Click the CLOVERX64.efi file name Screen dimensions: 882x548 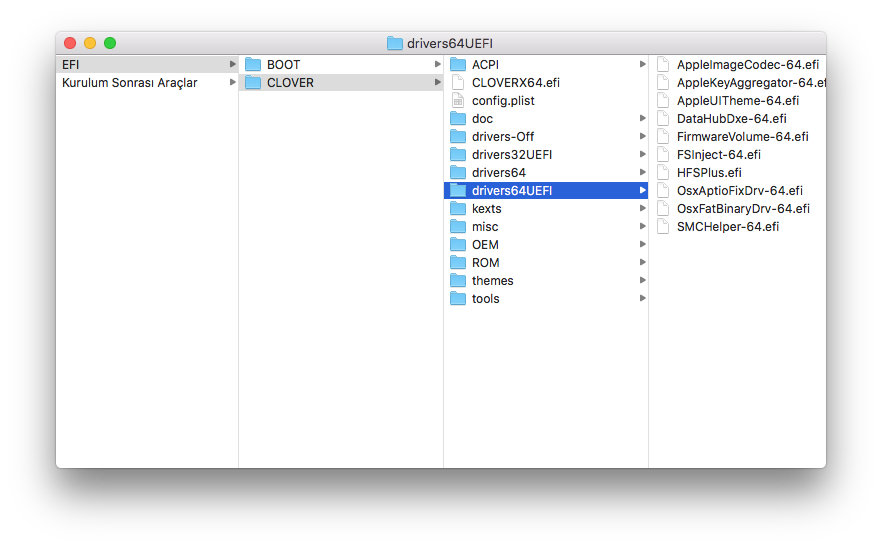[516, 83]
